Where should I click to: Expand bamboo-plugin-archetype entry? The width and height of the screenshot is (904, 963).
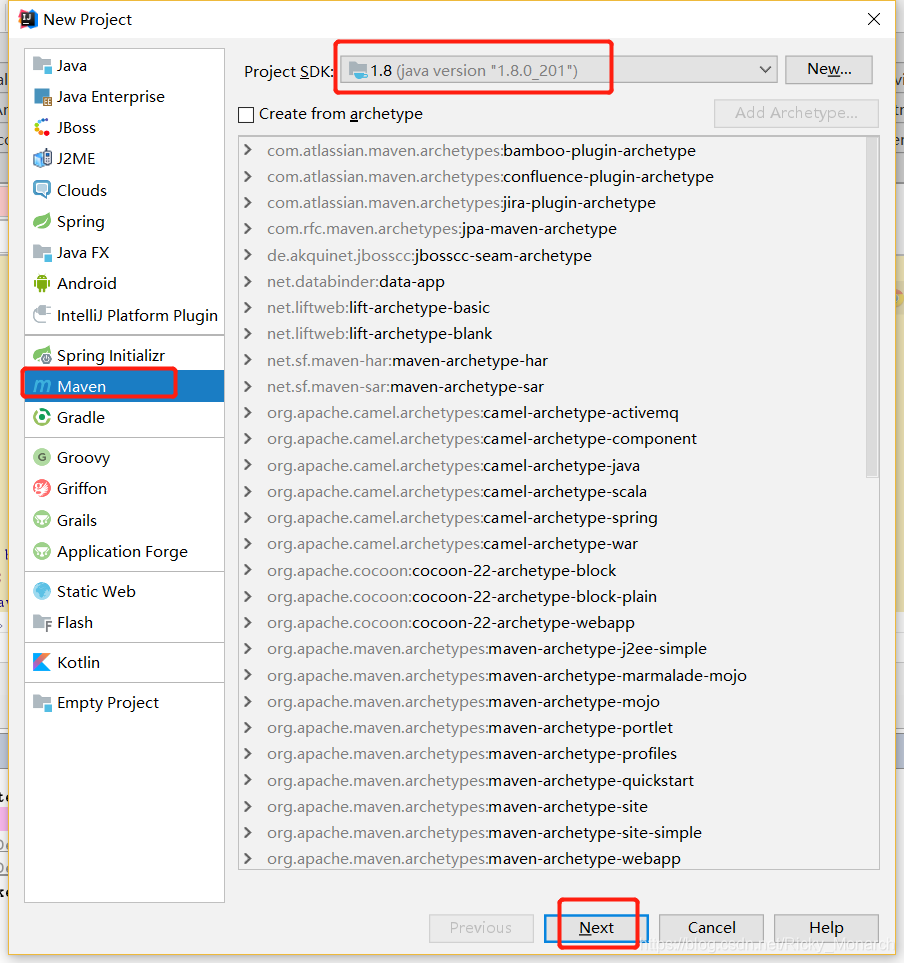(247, 150)
